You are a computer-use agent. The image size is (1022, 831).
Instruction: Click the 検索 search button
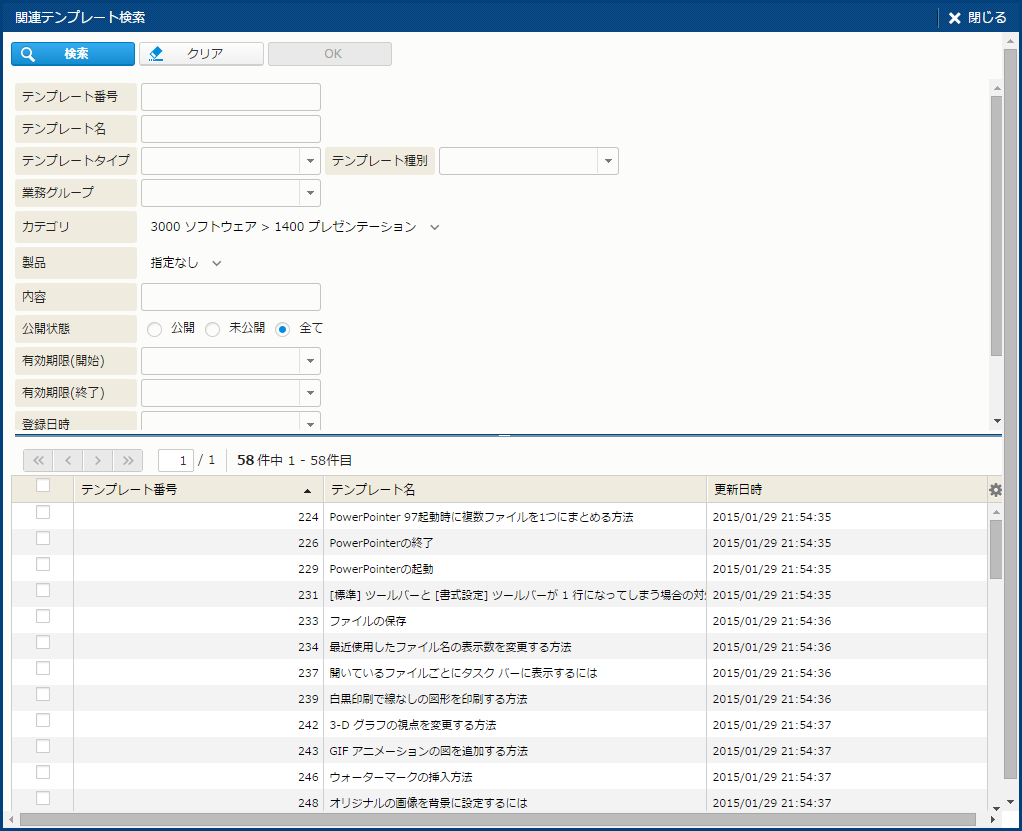(x=73, y=54)
